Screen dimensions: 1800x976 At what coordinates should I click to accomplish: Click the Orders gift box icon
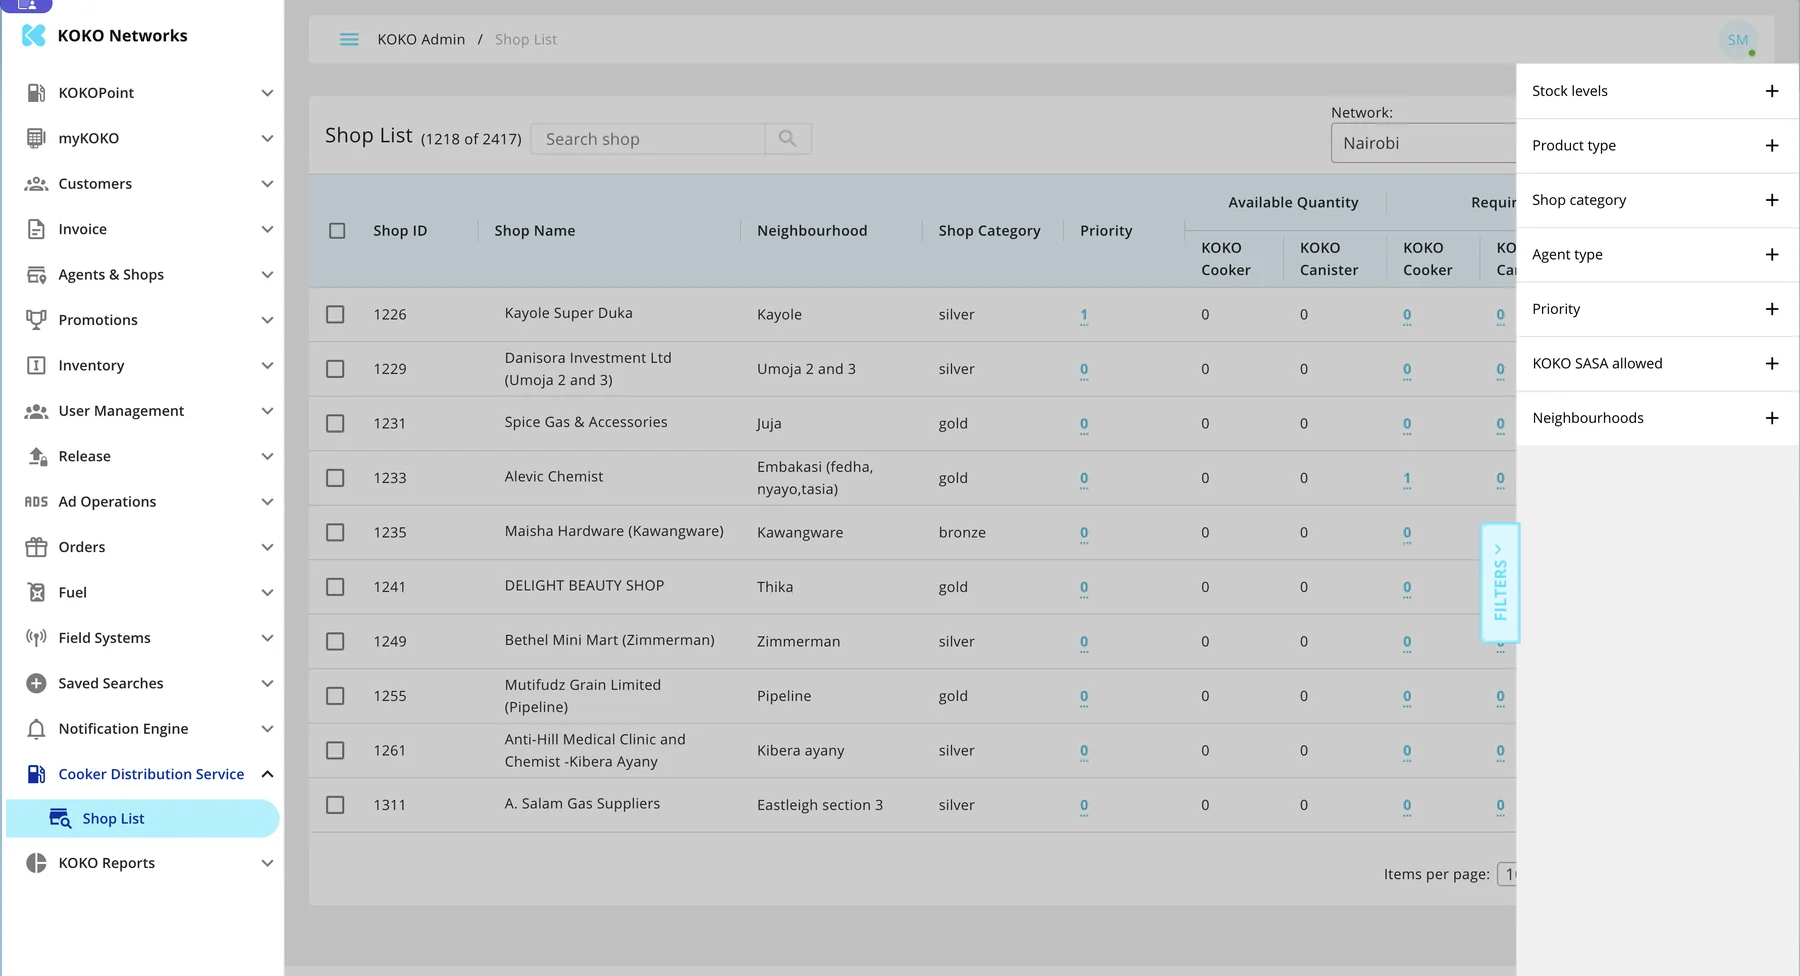(36, 547)
